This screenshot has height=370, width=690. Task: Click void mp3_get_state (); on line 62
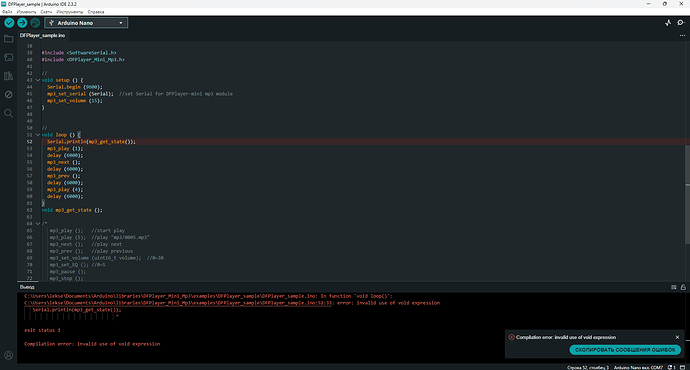tap(72, 210)
